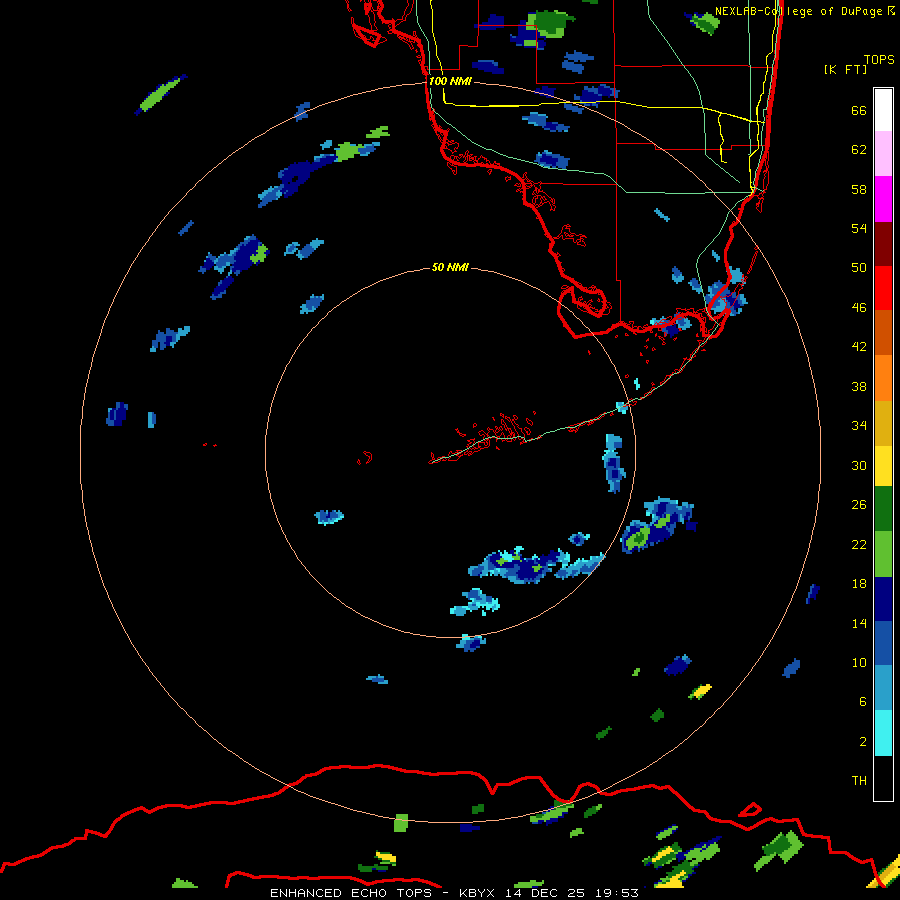Click the legend value '42'
Screen dimensions: 900x900
tap(859, 346)
